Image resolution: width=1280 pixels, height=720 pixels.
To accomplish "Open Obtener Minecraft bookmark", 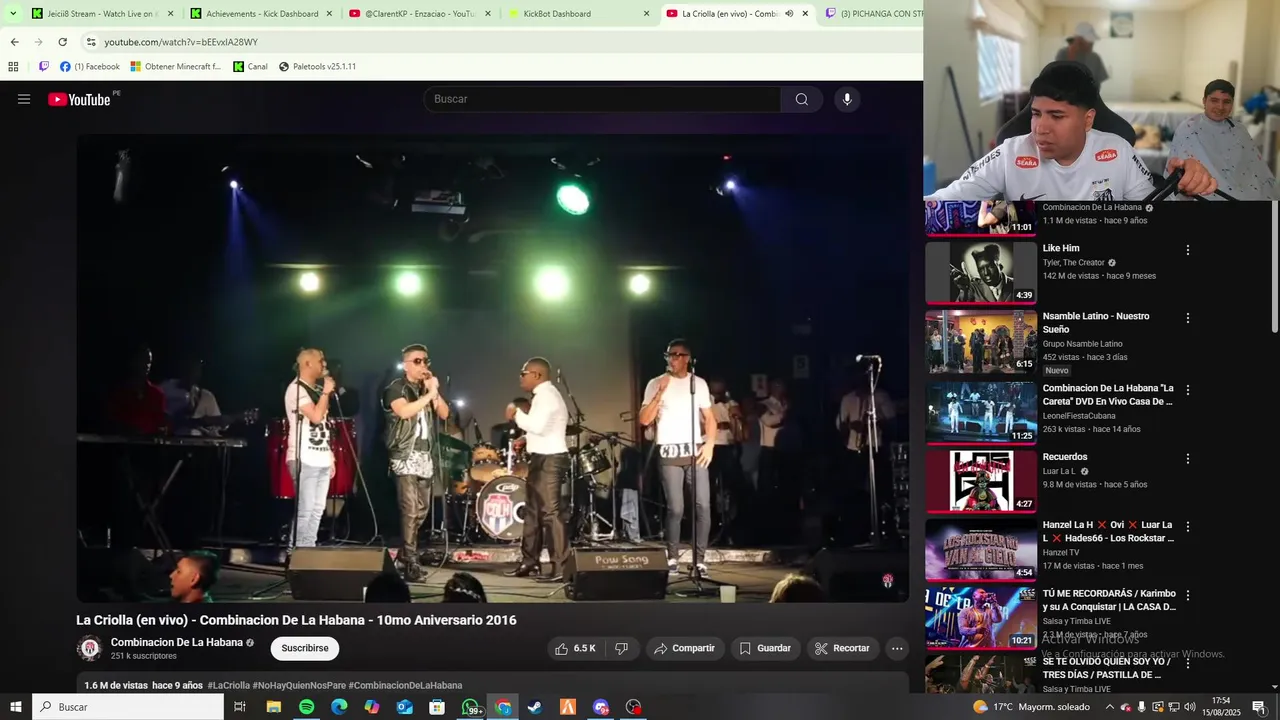I will [176, 67].
